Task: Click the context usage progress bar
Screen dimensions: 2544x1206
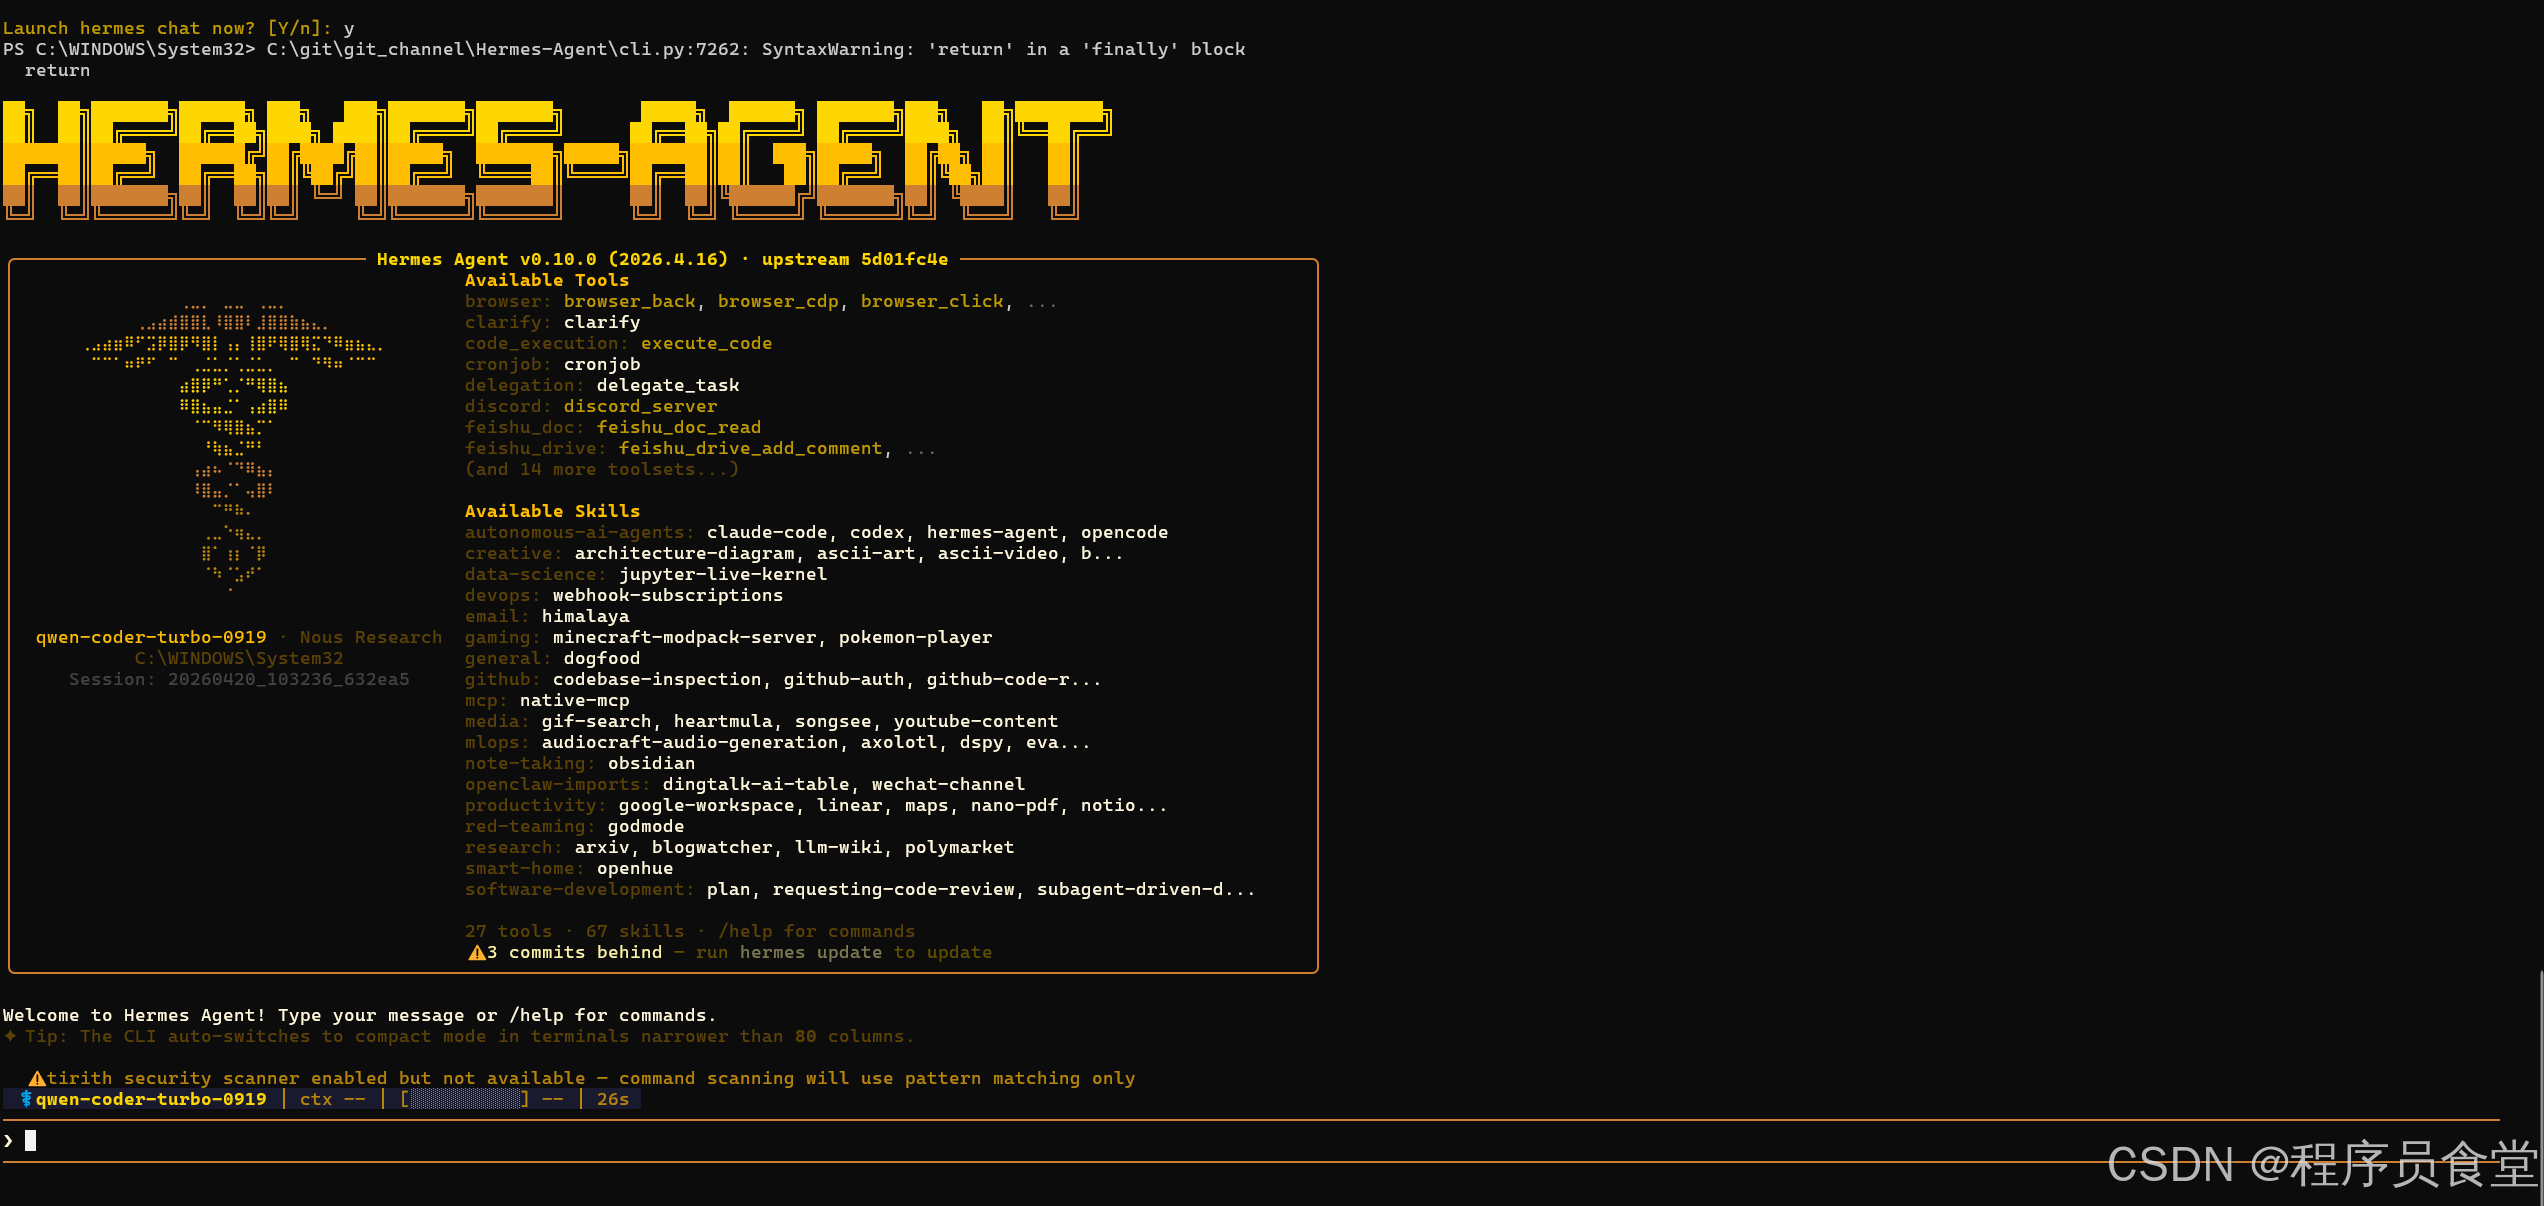Action: pos(465,1100)
